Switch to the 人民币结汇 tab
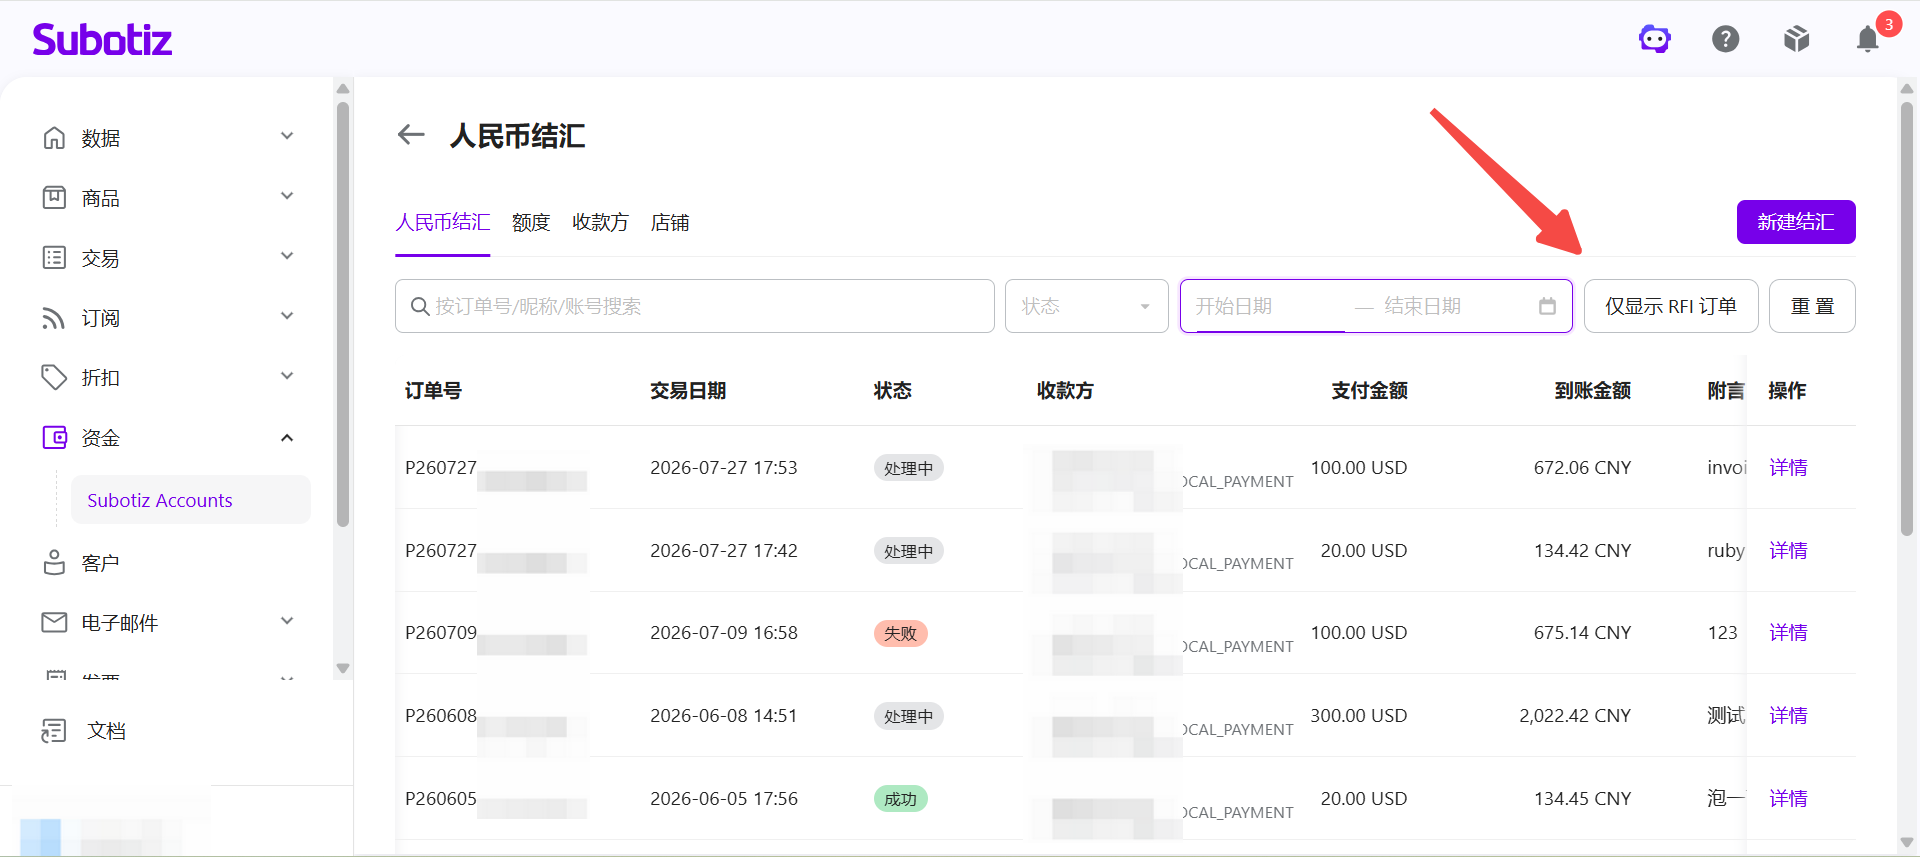The image size is (1920, 857). pyautogui.click(x=443, y=222)
